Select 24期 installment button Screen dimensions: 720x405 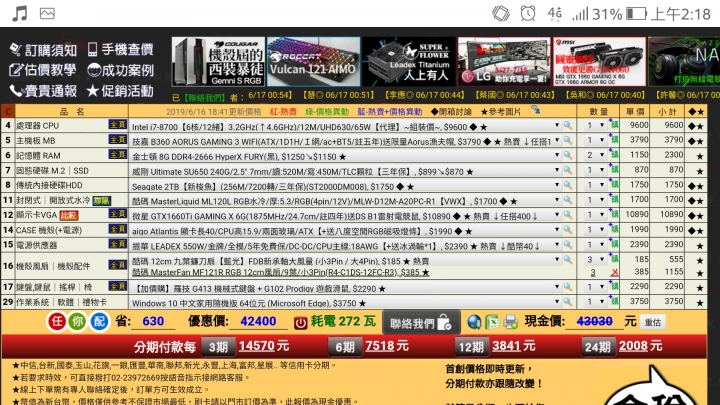coord(598,347)
